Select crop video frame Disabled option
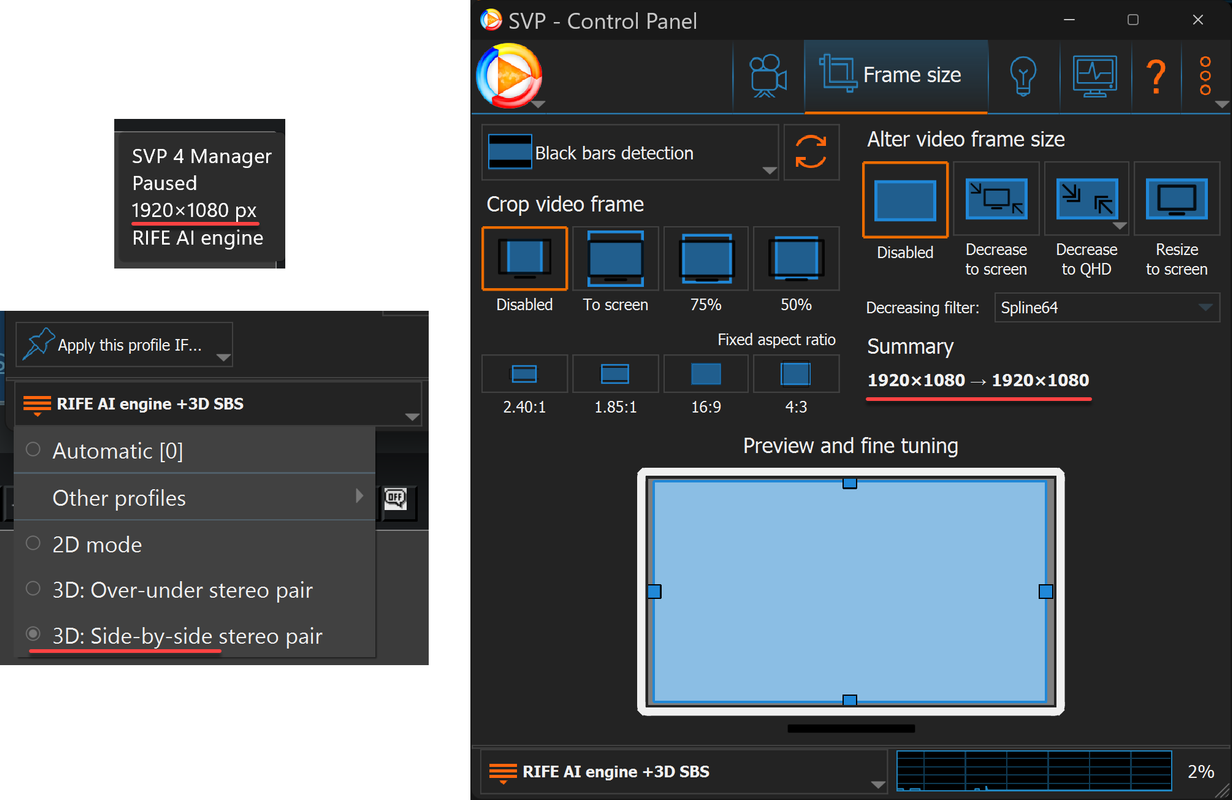This screenshot has width=1232, height=800. [524, 258]
